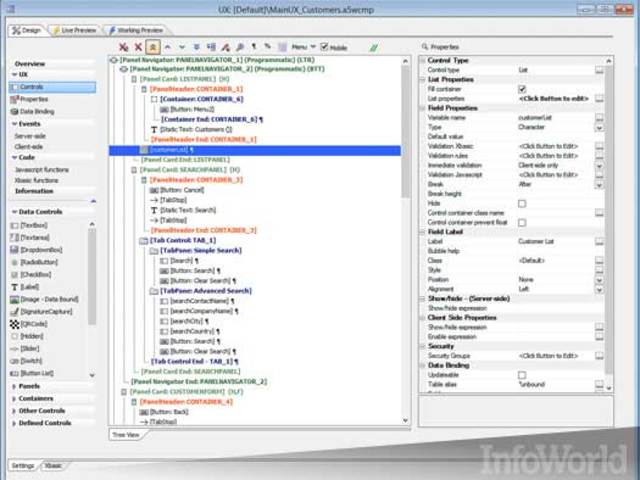Click the magnifier search icon in toolbar
This screenshot has height=480, width=640.
pyautogui.click(x=240, y=47)
